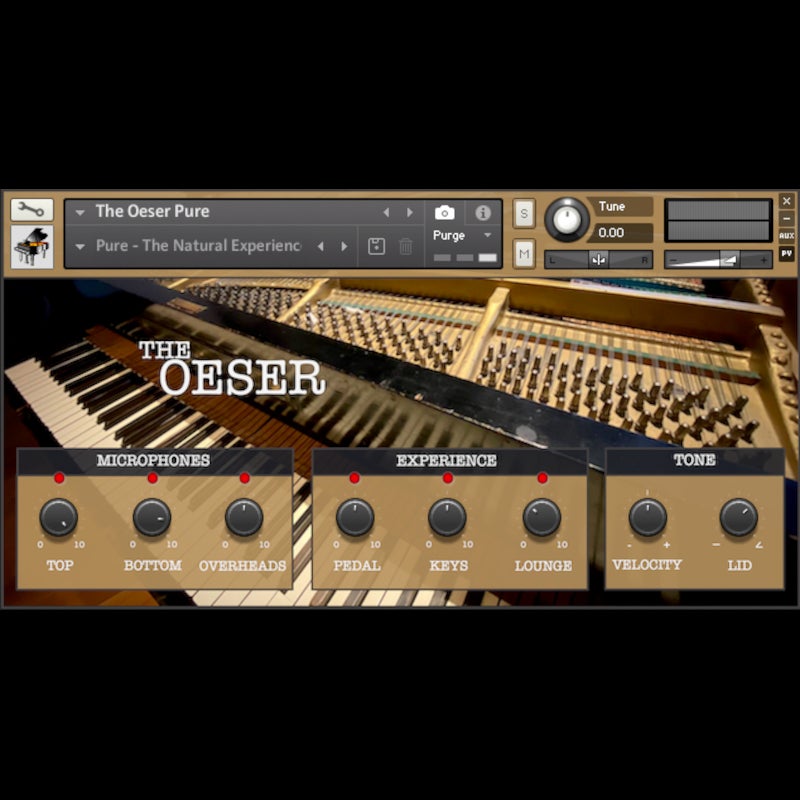Adjust the output volume slider
This screenshot has width=800, height=800.
click(718, 260)
